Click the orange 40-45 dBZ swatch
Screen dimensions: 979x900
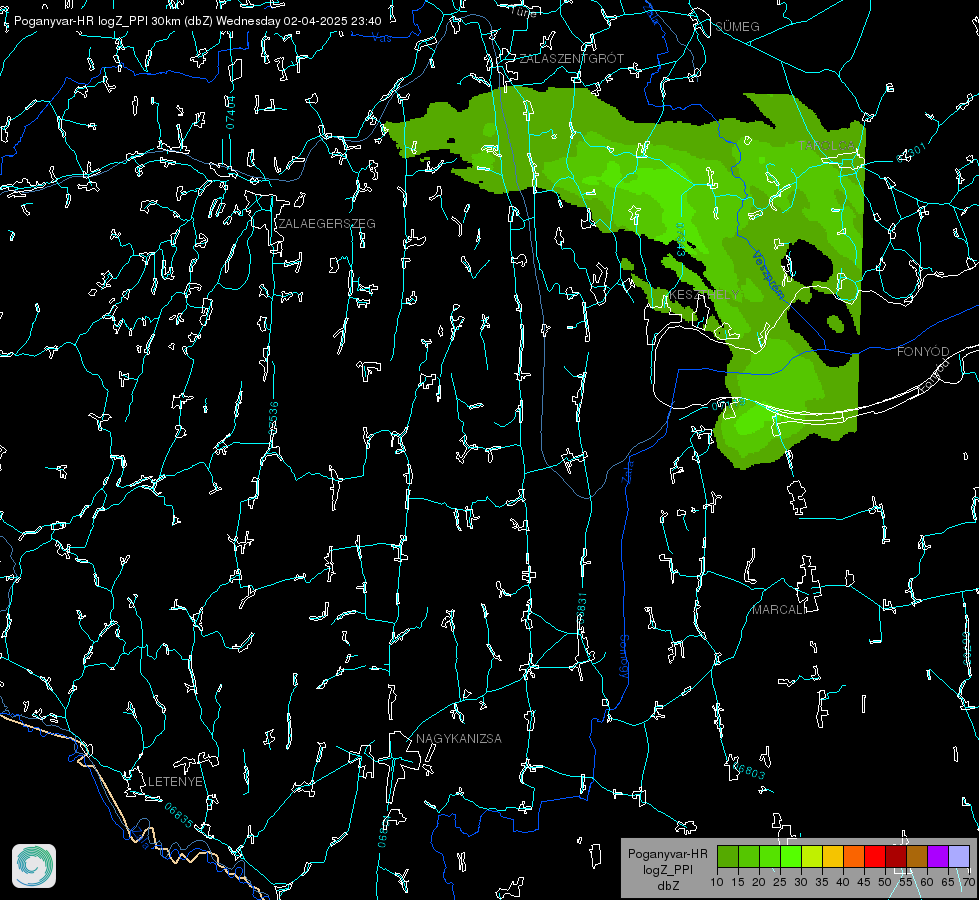(x=854, y=856)
